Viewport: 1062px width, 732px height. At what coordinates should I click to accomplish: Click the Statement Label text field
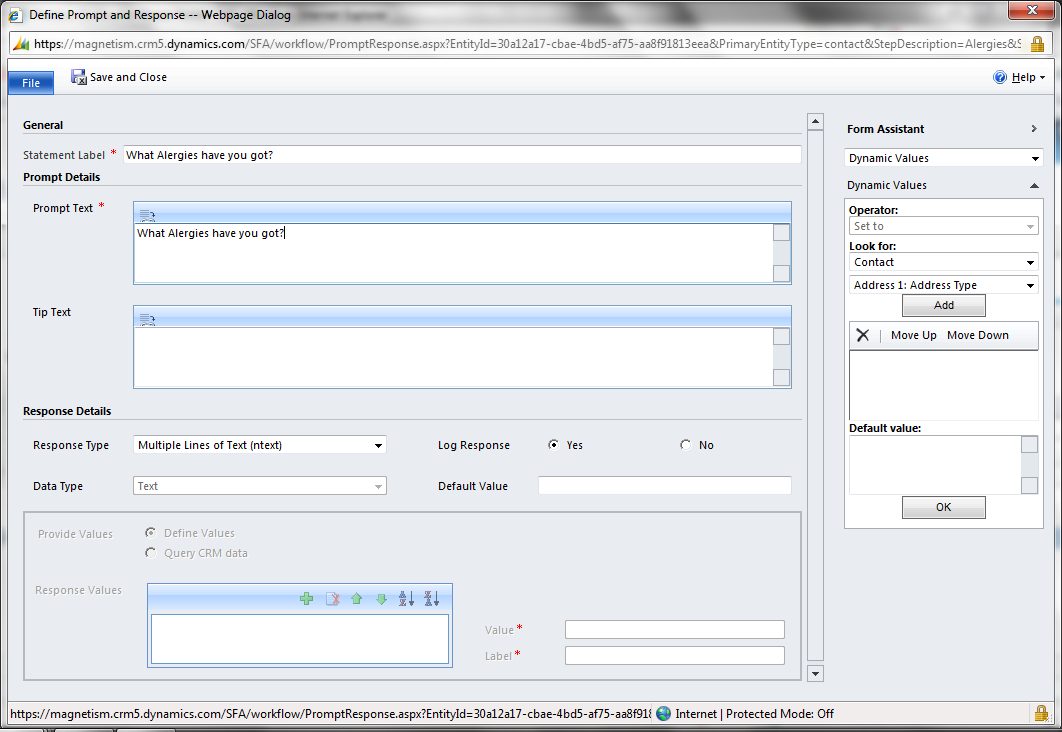click(x=461, y=155)
